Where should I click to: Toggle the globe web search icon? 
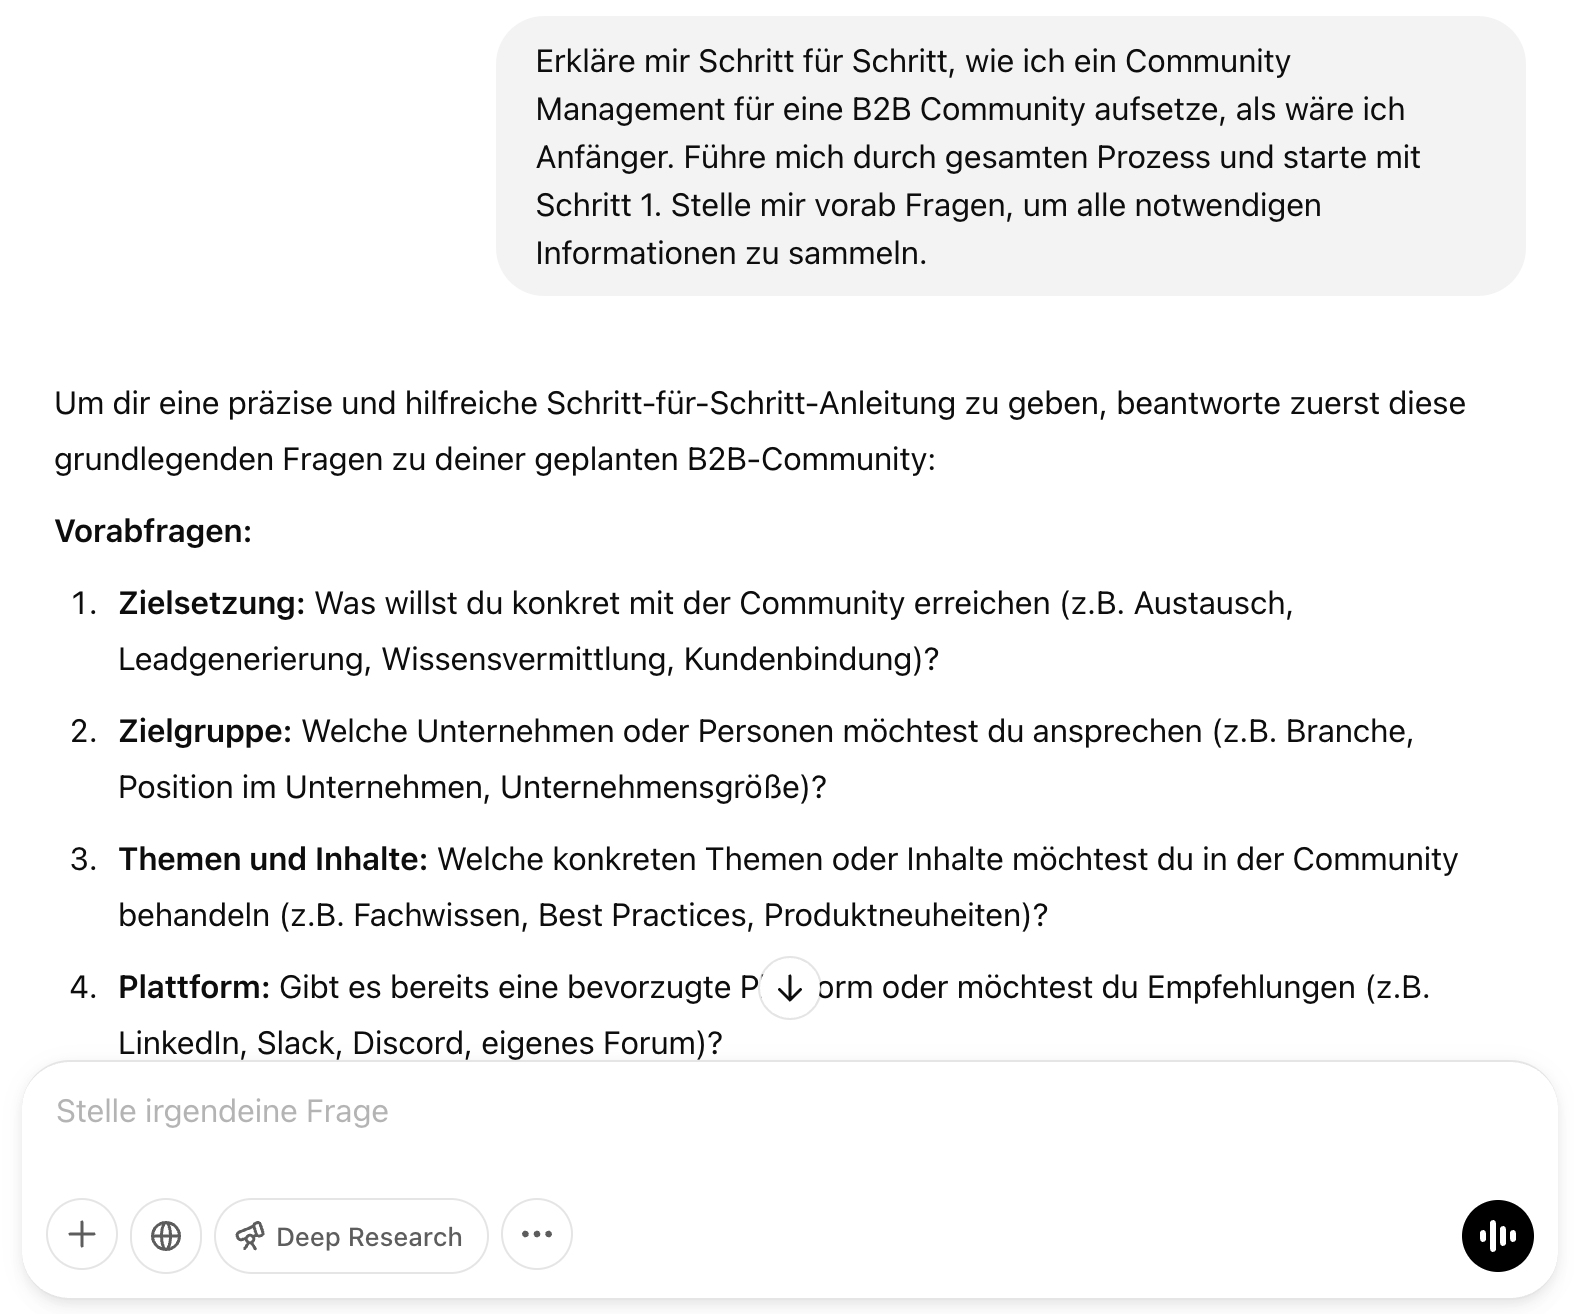click(166, 1235)
